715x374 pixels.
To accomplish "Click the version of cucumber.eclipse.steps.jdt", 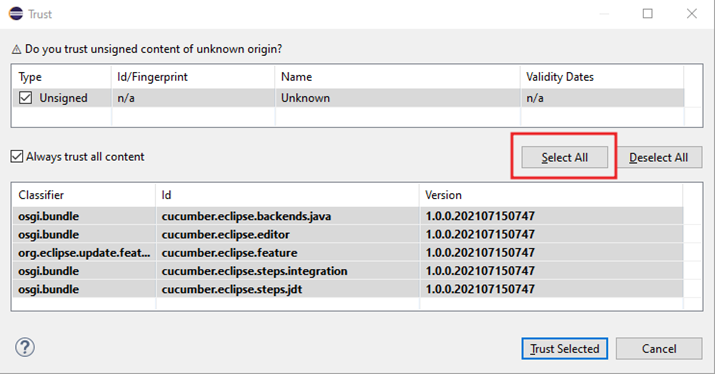I will click(x=480, y=289).
